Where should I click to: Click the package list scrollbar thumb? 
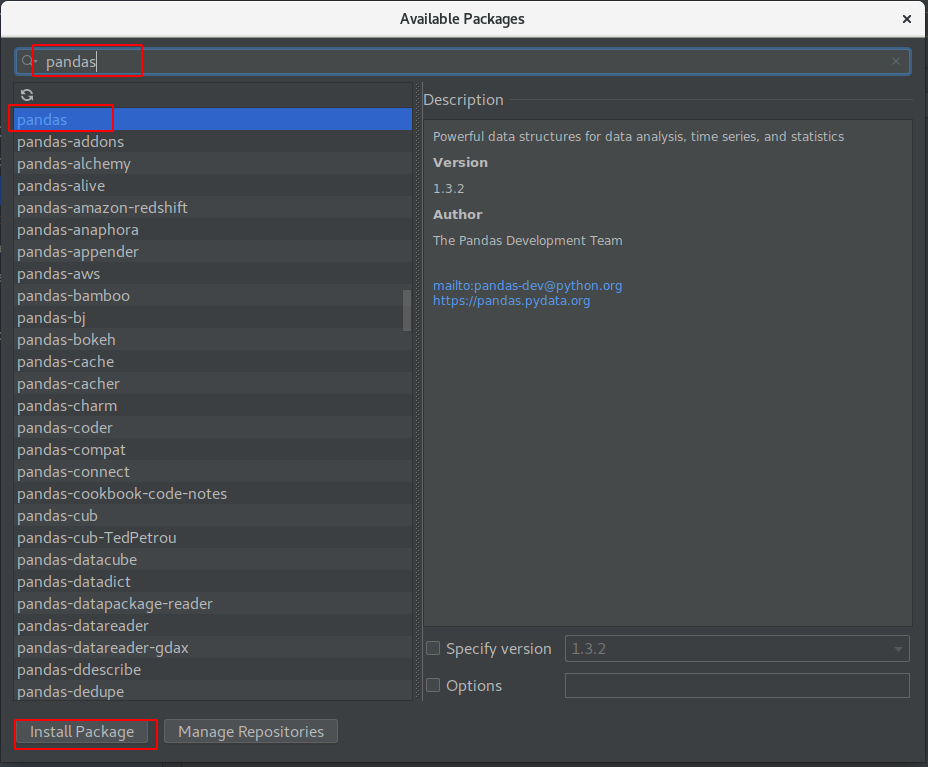click(x=407, y=310)
